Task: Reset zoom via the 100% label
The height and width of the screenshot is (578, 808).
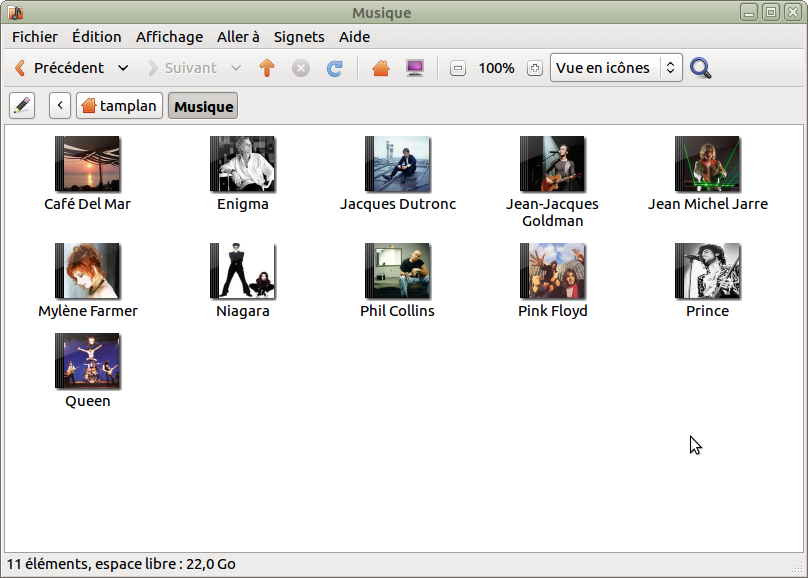Action: [496, 68]
